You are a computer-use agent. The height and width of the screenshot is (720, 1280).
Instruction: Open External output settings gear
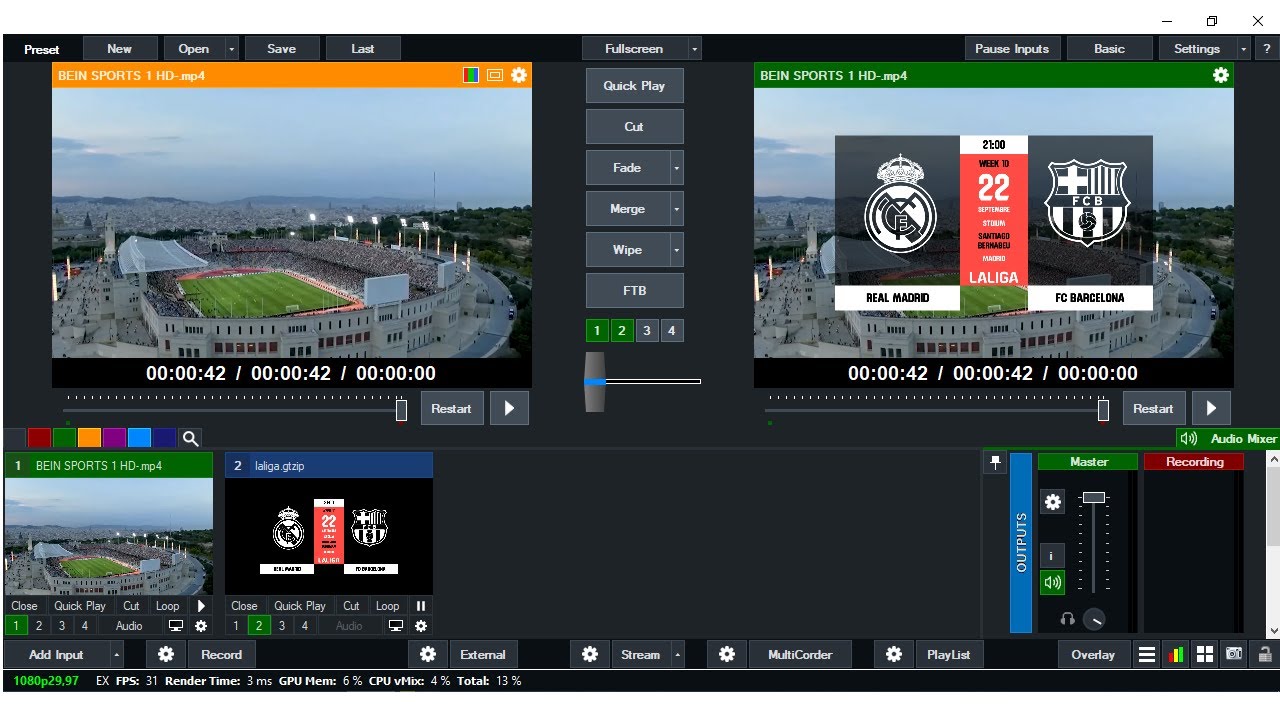coord(428,655)
